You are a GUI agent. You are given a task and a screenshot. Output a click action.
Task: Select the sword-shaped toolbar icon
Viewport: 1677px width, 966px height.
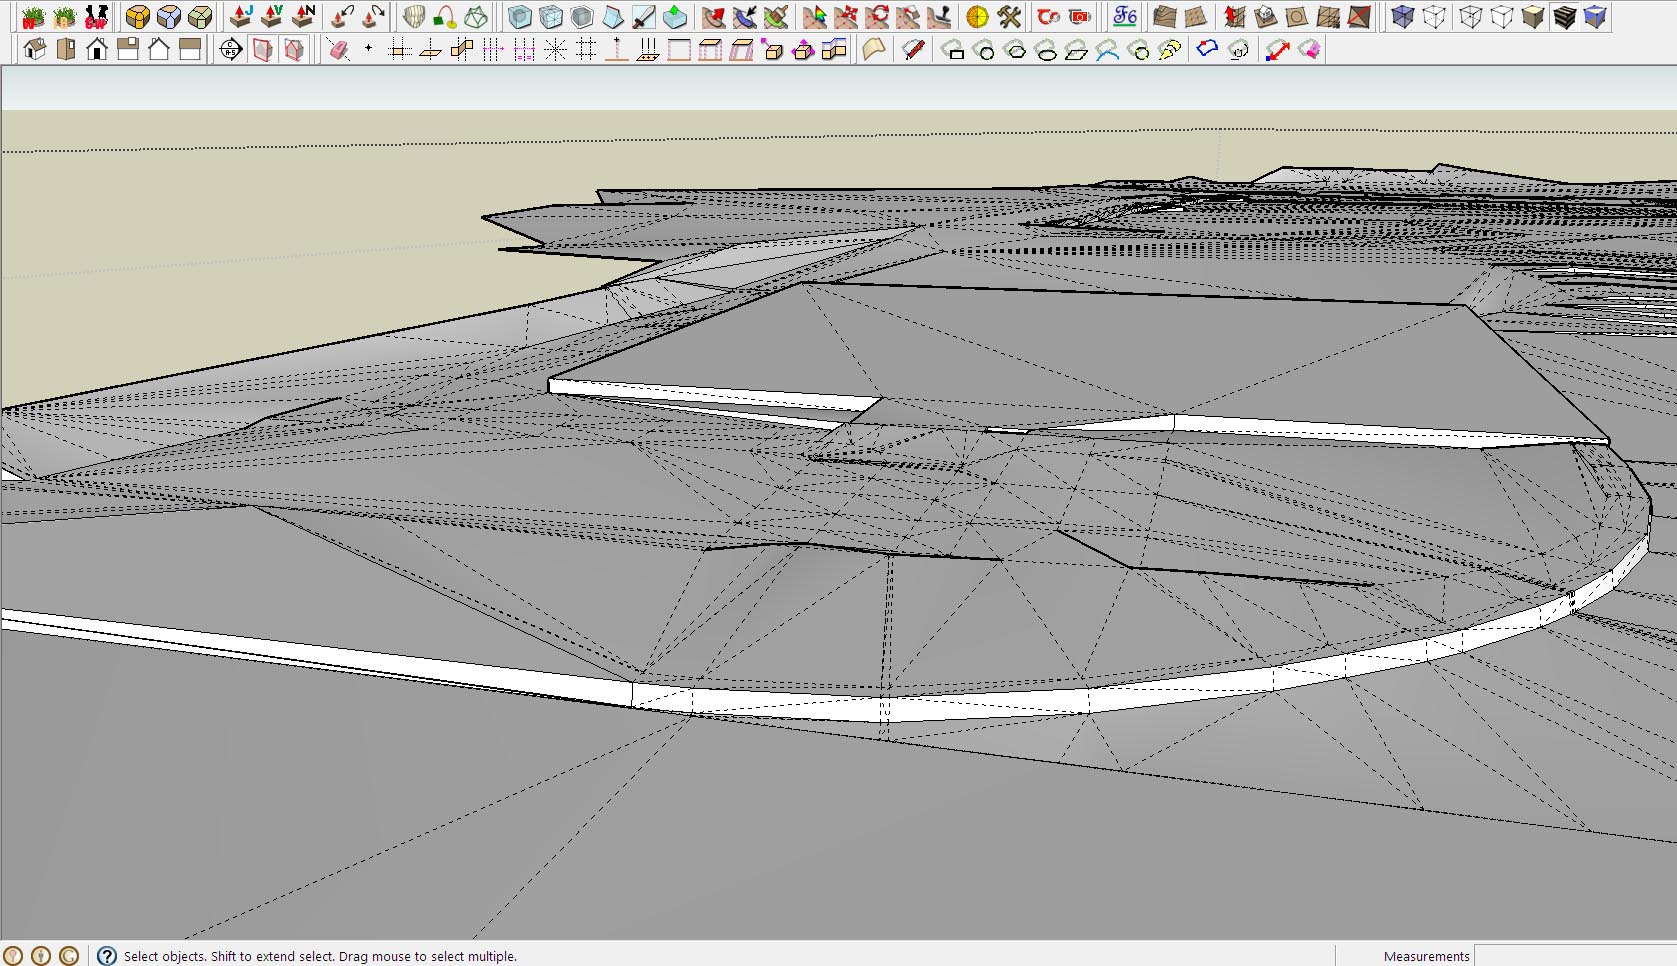(643, 17)
